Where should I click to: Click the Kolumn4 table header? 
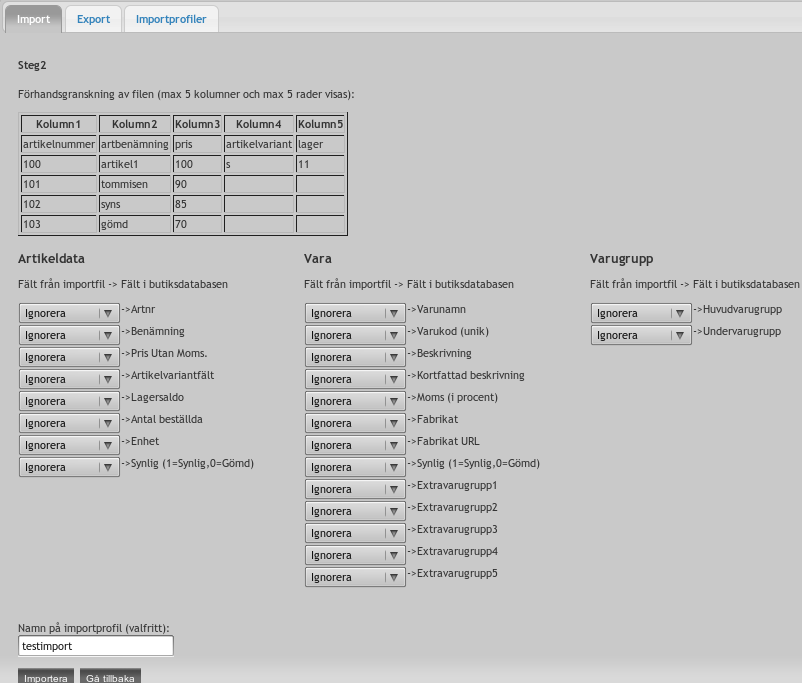click(259, 124)
